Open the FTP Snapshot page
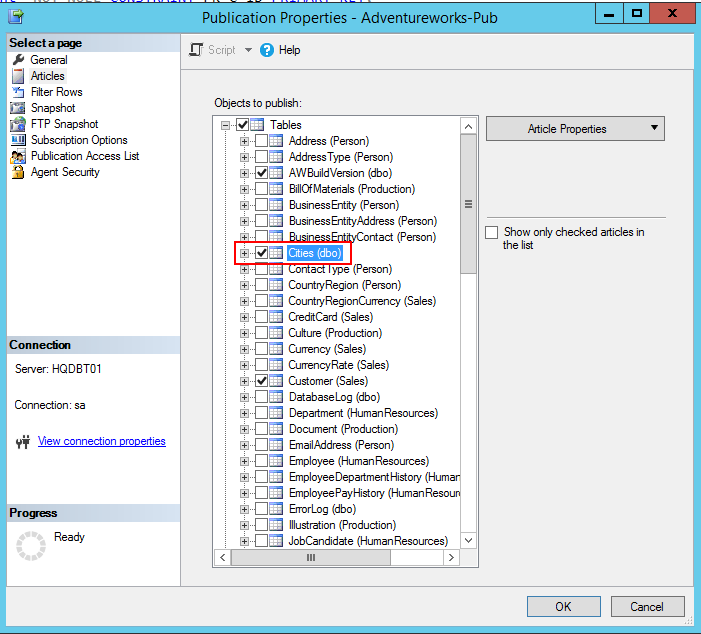The height and width of the screenshot is (634, 701). 64,124
